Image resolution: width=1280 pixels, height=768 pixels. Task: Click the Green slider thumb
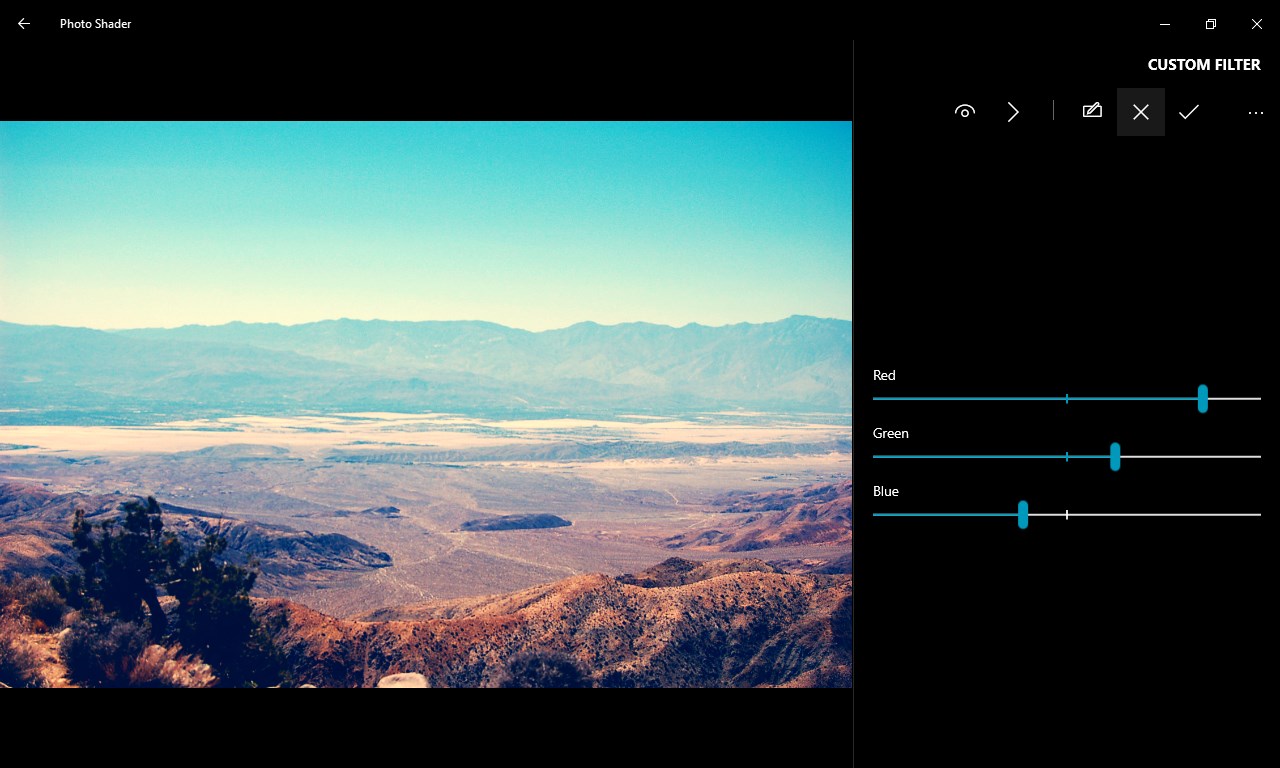tap(1115, 457)
